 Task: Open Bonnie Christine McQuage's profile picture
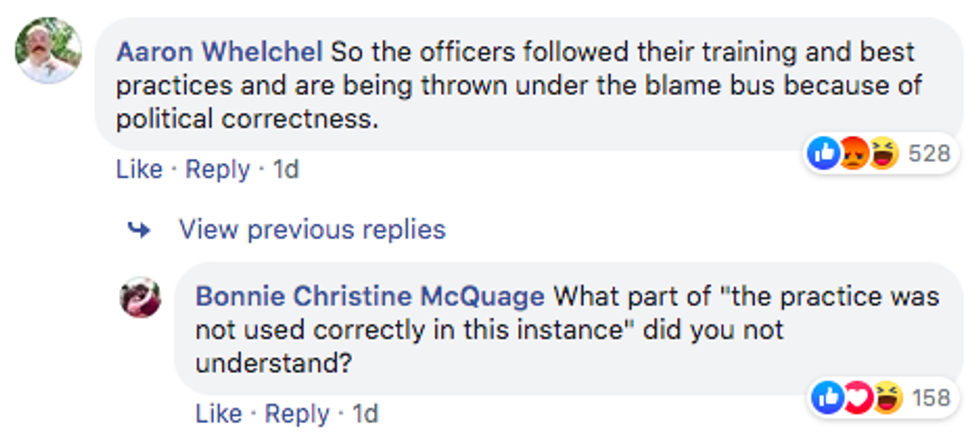click(x=141, y=297)
